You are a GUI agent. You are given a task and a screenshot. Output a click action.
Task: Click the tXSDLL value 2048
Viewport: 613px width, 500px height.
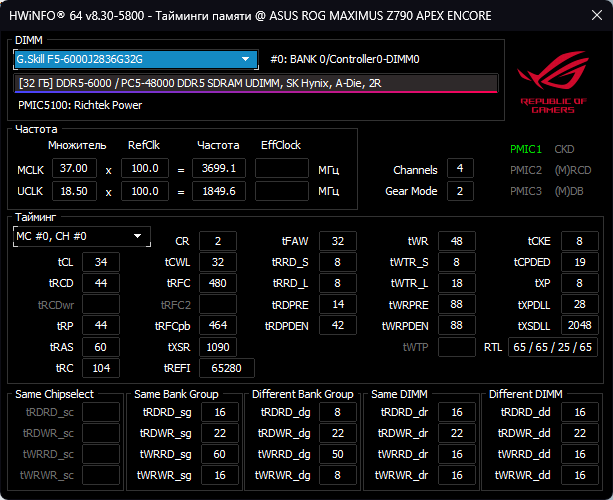click(580, 325)
